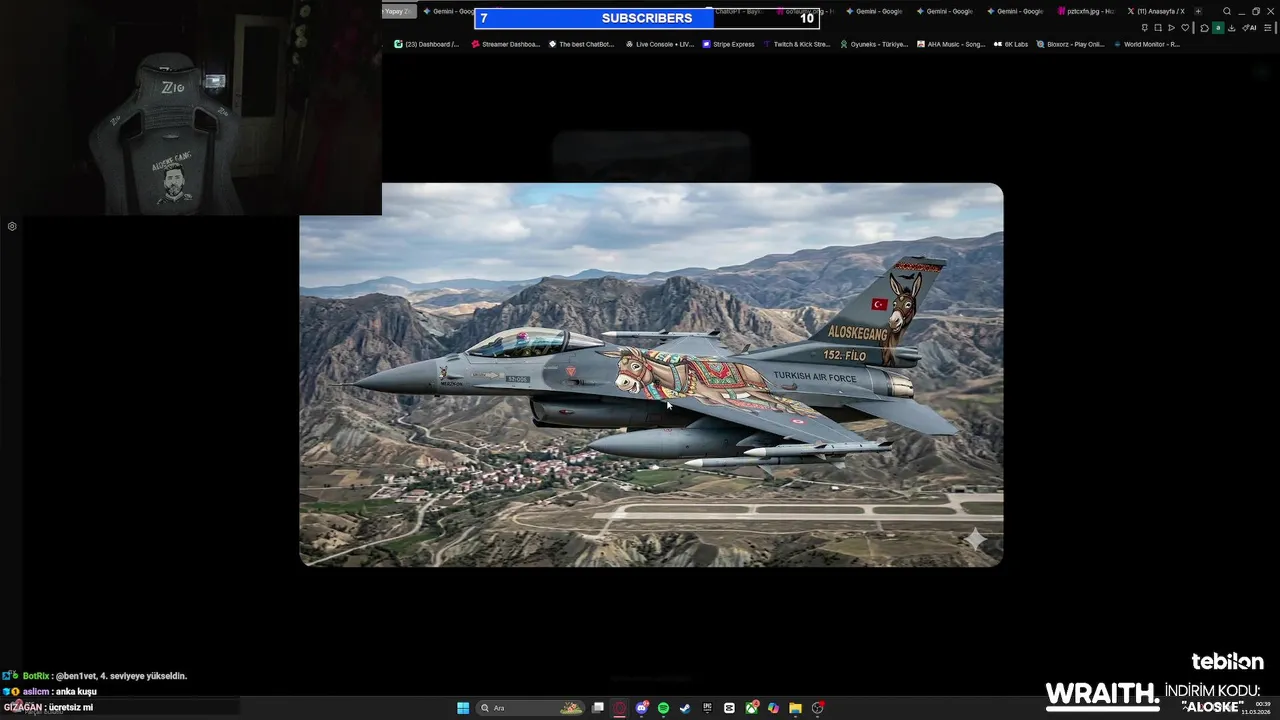
Task: Click the play triangle icon in toolbar
Action: [1171, 28]
